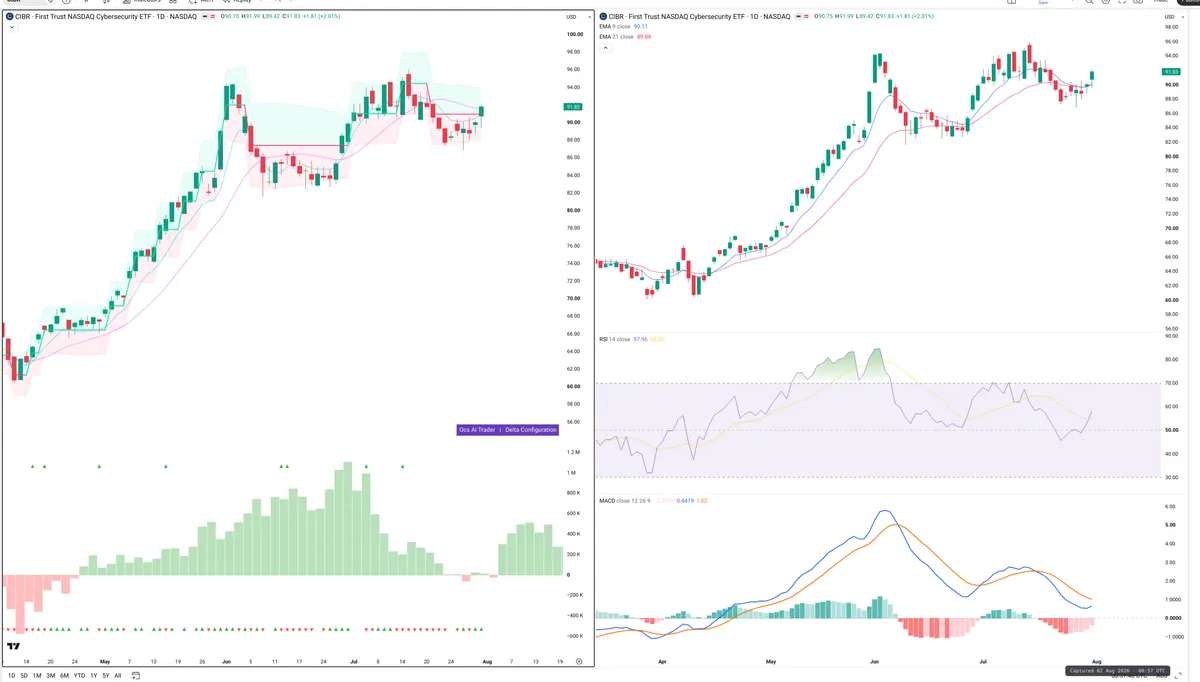Select the 5Y time range

pyautogui.click(x=106, y=675)
